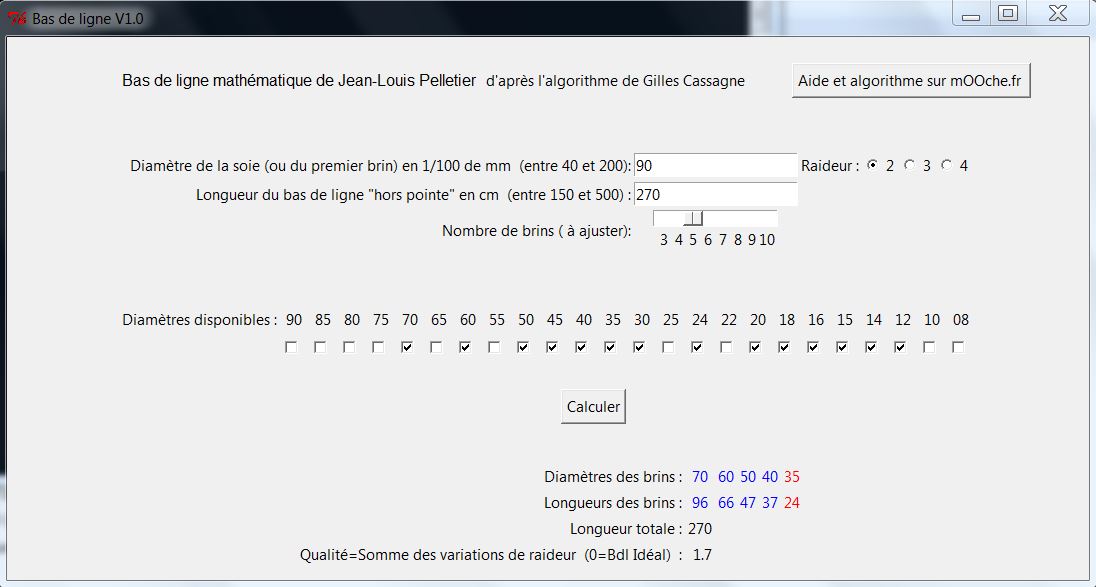Uncheck the diameter 18 checkbox
This screenshot has width=1096, height=587.
click(x=784, y=347)
